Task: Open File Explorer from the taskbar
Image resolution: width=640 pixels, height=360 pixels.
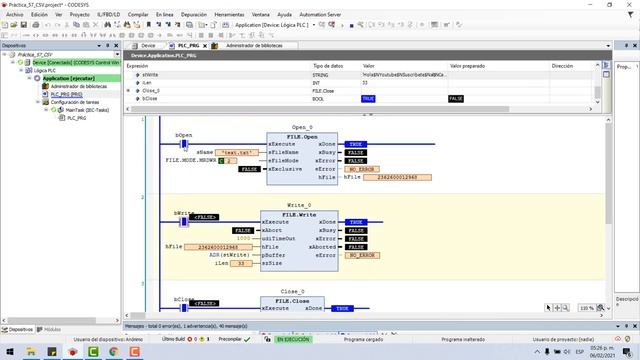Action: [31, 351]
